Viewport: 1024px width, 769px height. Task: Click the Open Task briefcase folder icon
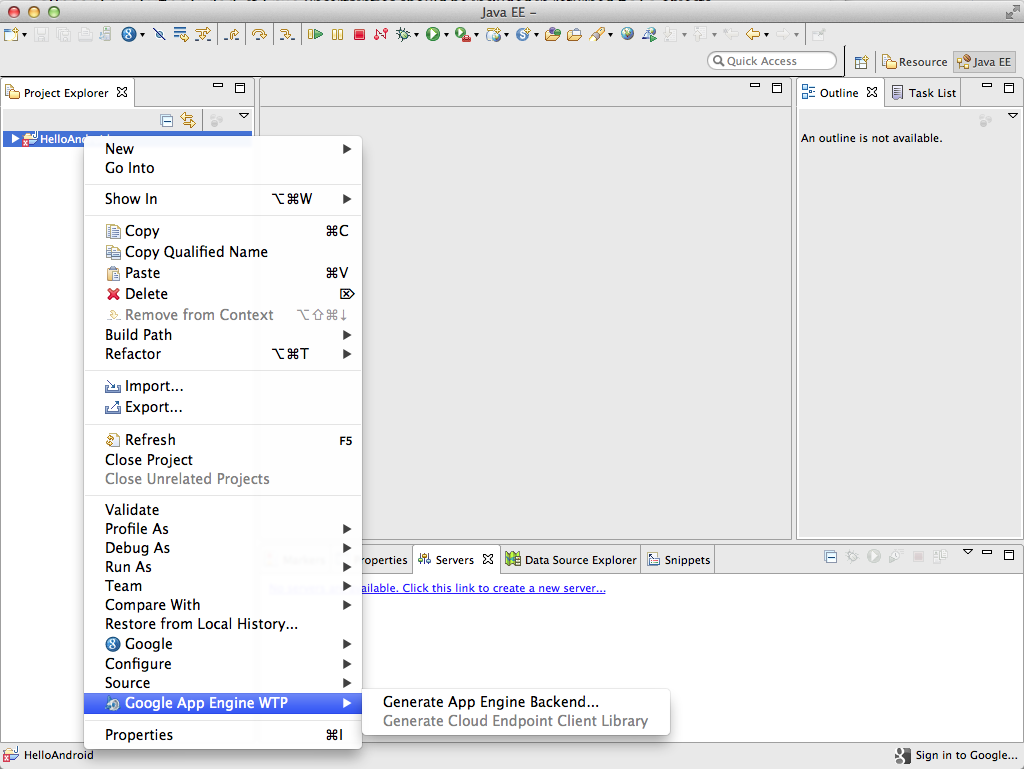pos(574,35)
